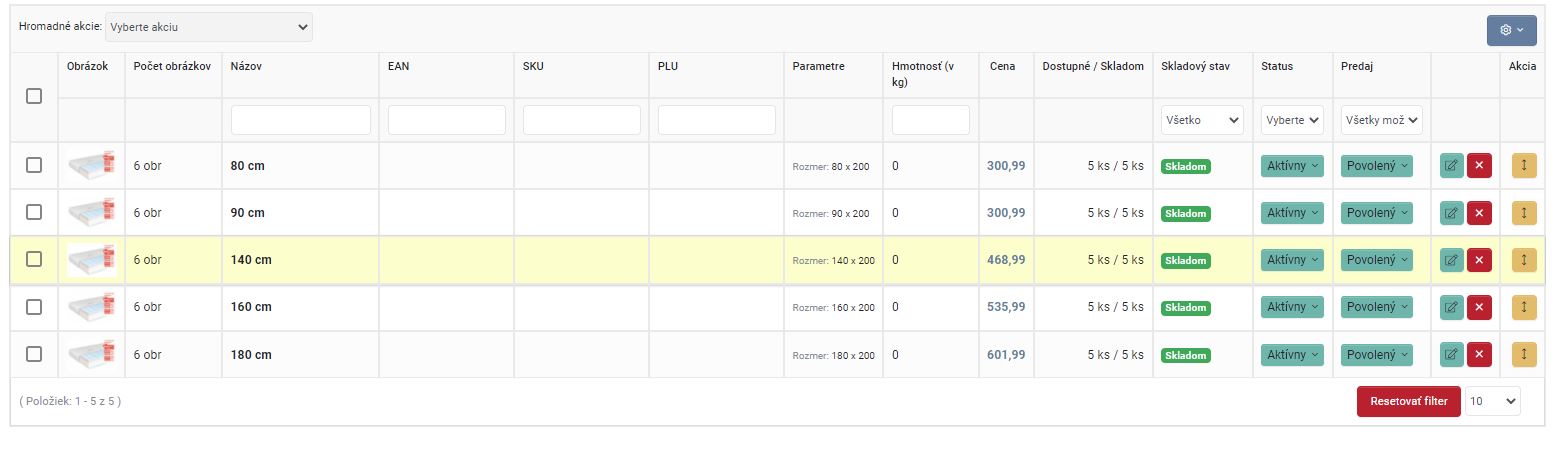Click the reorder arrow icon for 140 cm
Viewport: 1555px width, 453px height.
click(1523, 260)
